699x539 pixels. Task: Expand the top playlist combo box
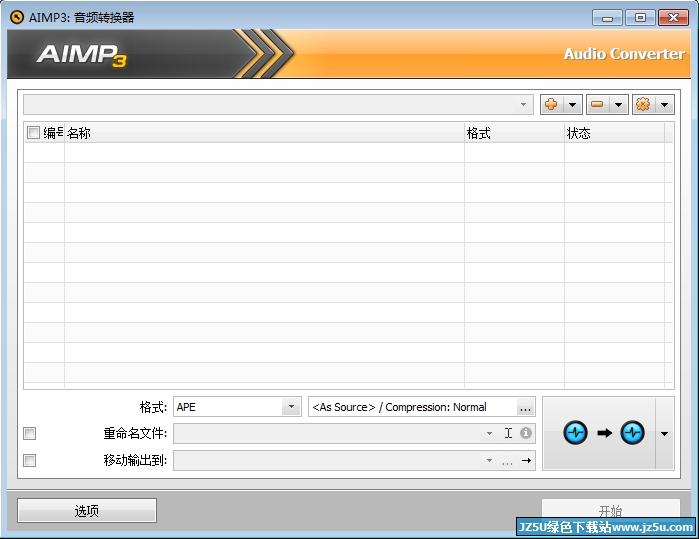523,105
